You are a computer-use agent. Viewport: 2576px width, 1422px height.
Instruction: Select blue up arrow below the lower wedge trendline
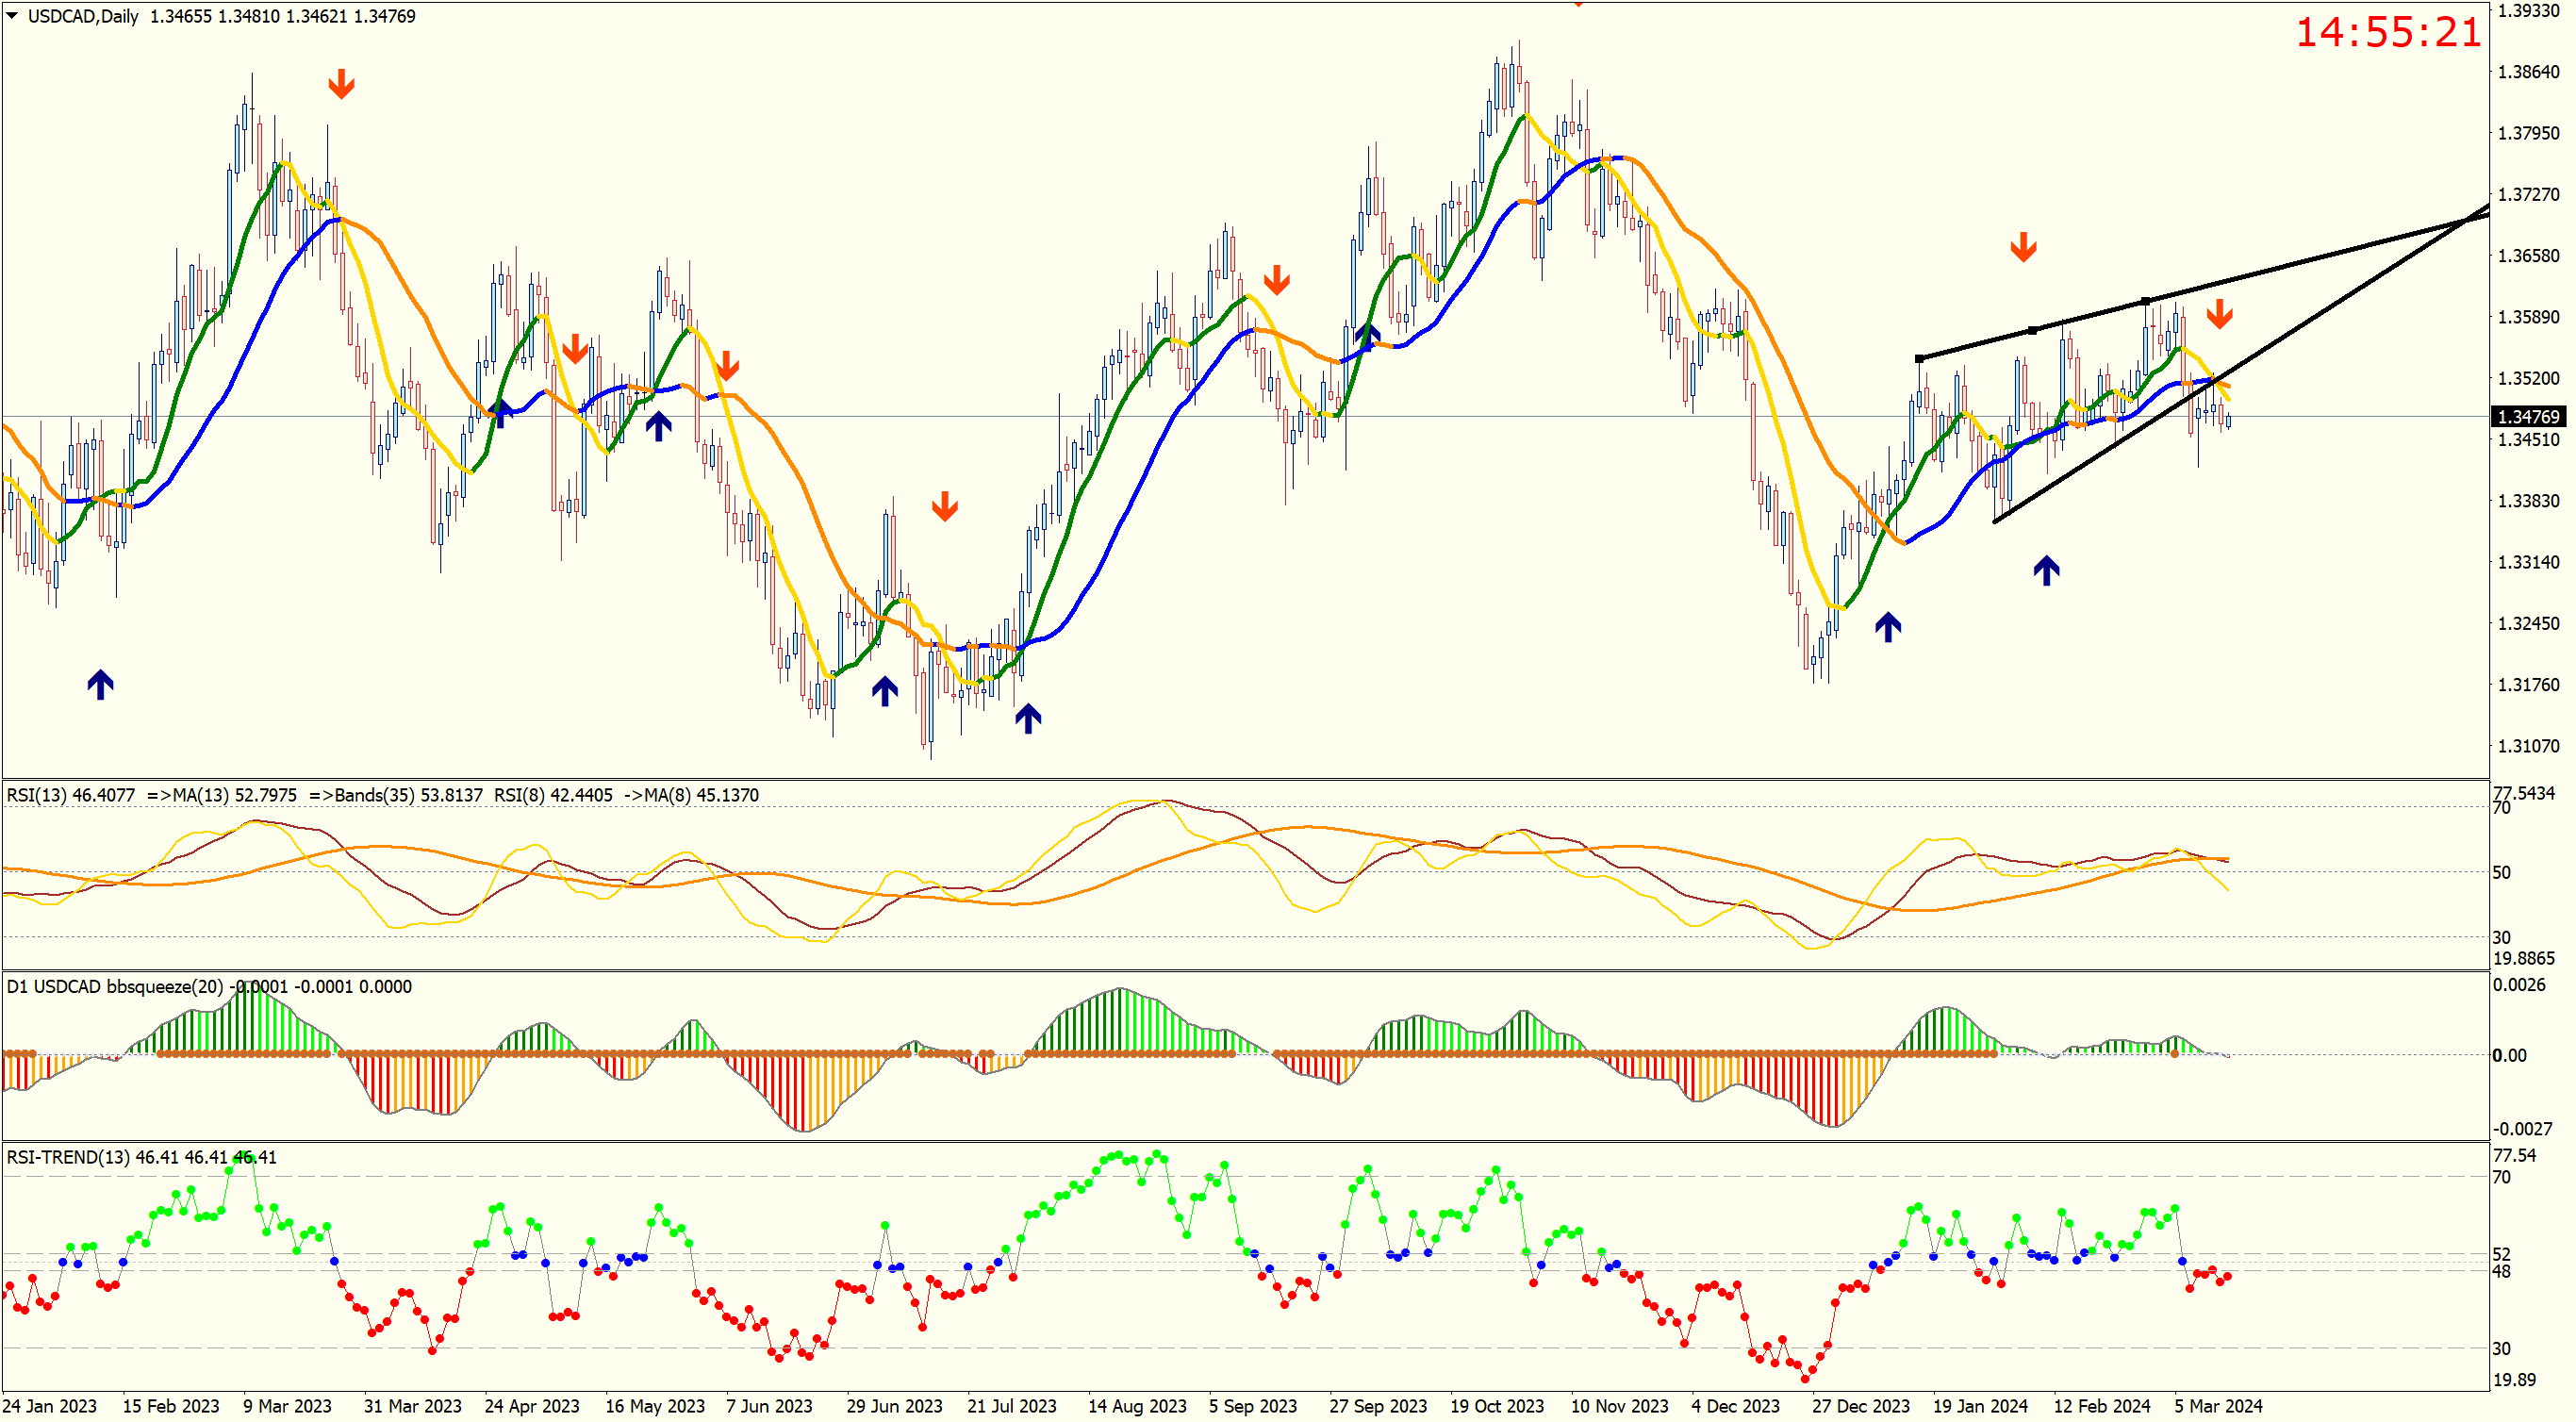click(x=2046, y=570)
